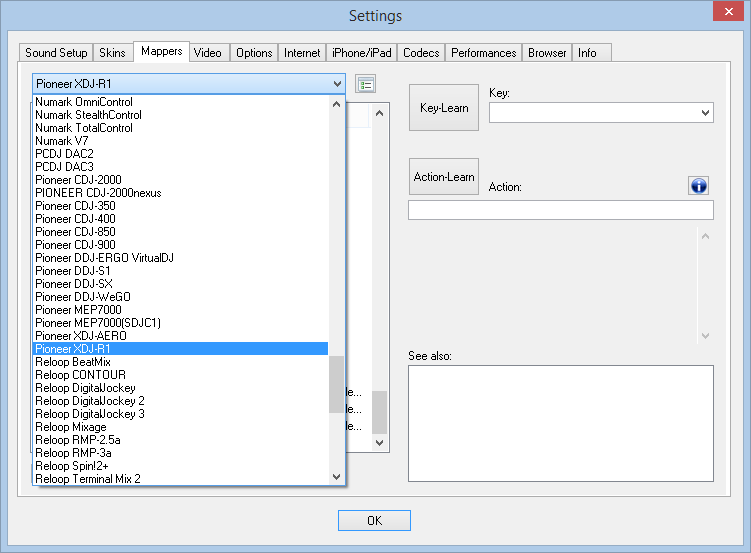
Task: Choose Reloop Spin!2+ from the list
Action: [x=181, y=465]
